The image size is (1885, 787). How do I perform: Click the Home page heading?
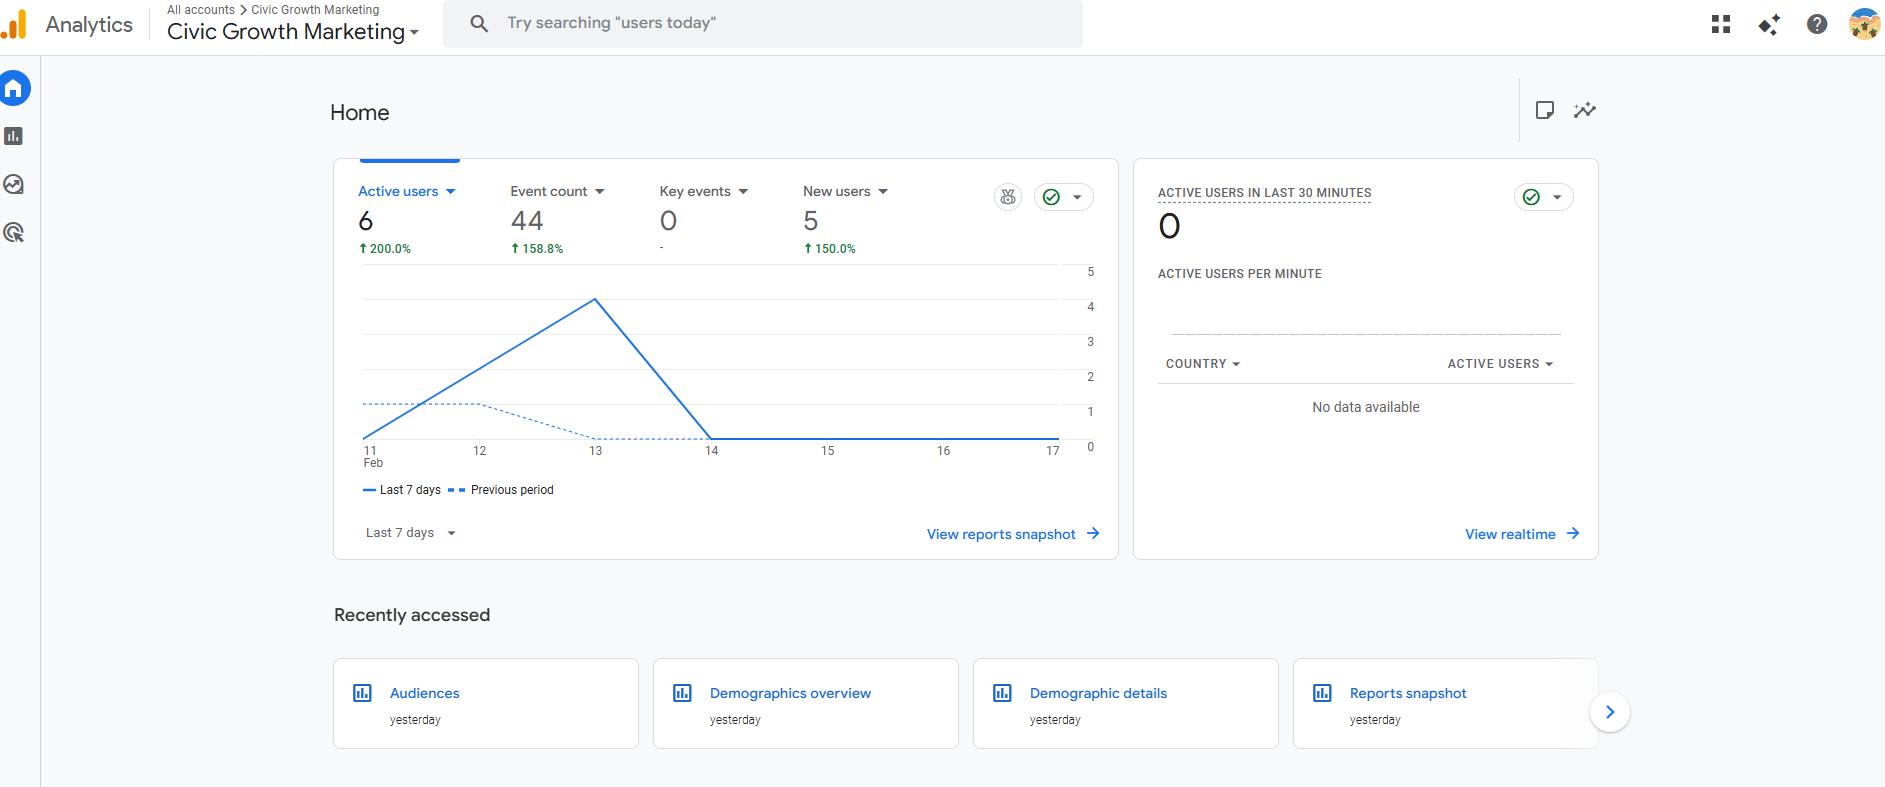click(x=360, y=113)
